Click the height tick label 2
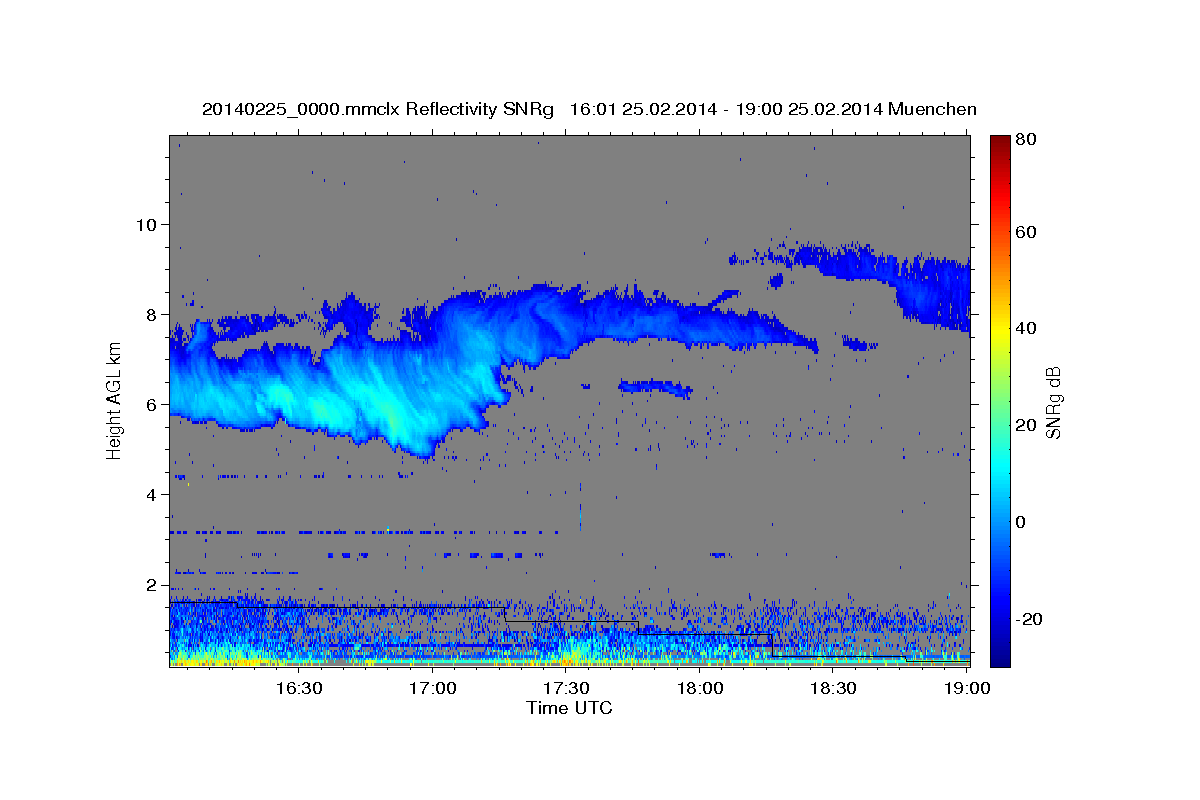This screenshot has height=800, width=1200. point(151,585)
